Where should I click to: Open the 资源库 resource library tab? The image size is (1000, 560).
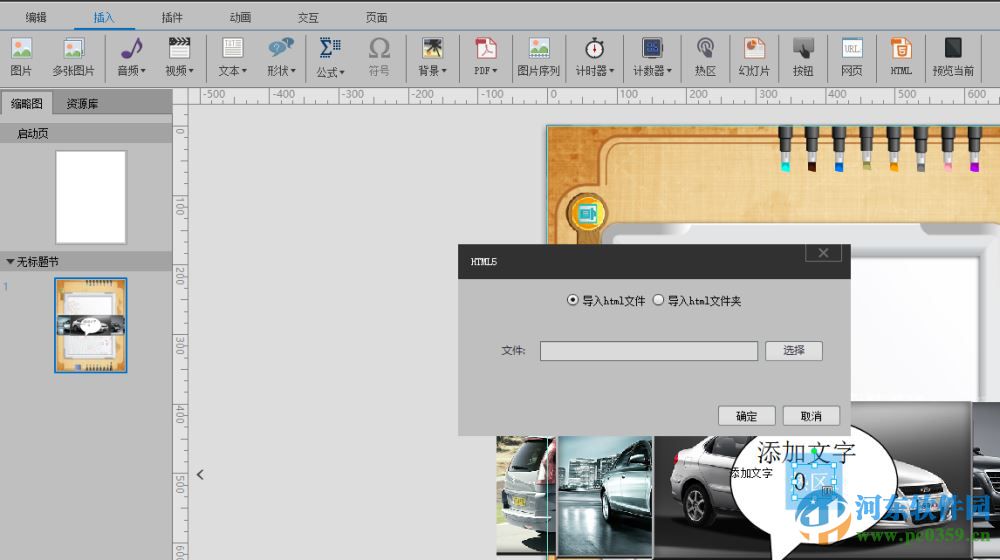[82, 104]
